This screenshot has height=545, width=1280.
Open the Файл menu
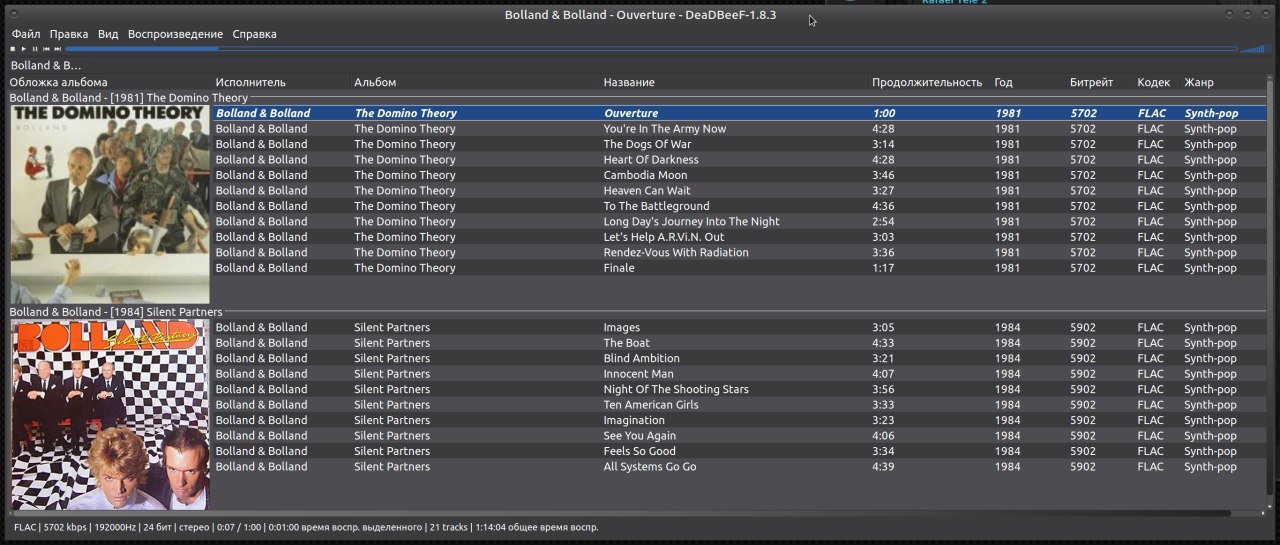[26, 34]
